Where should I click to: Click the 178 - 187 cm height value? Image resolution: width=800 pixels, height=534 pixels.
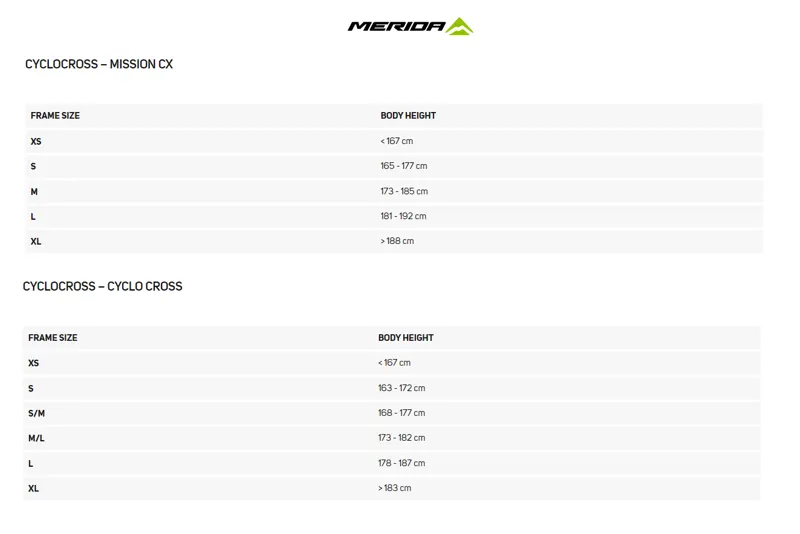pyautogui.click(x=402, y=463)
